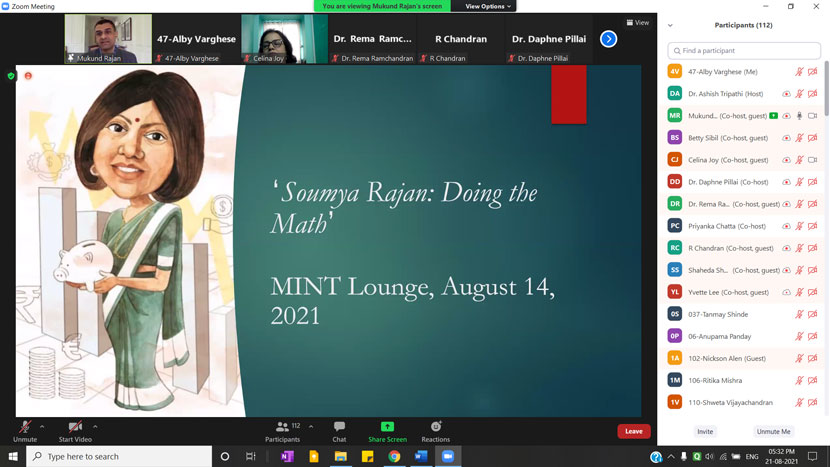Image resolution: width=830 pixels, height=467 pixels.
Task: Click 4V avatar of 47-Alby Varghese
Action: pyautogui.click(x=674, y=71)
